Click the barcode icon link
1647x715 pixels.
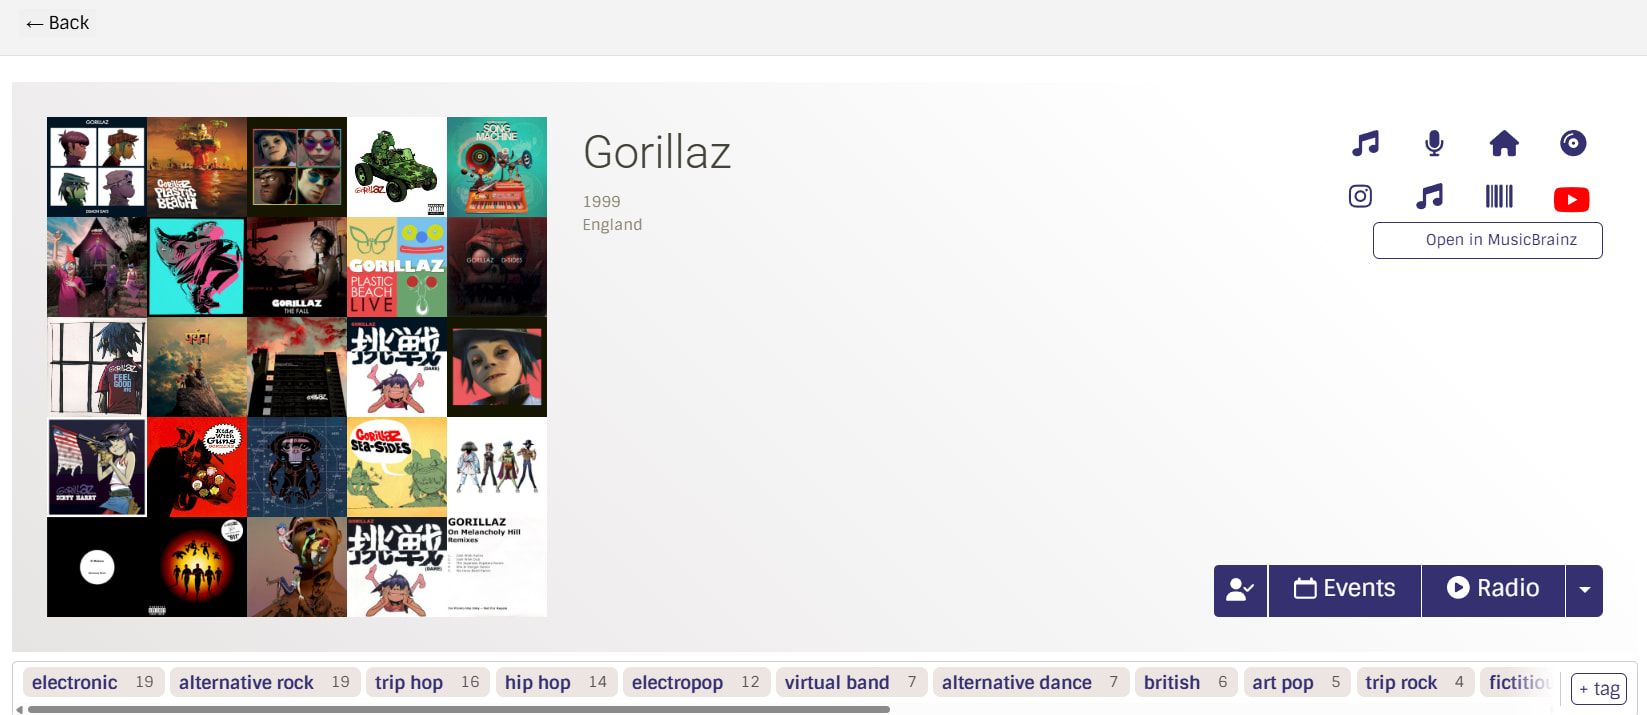click(1498, 196)
